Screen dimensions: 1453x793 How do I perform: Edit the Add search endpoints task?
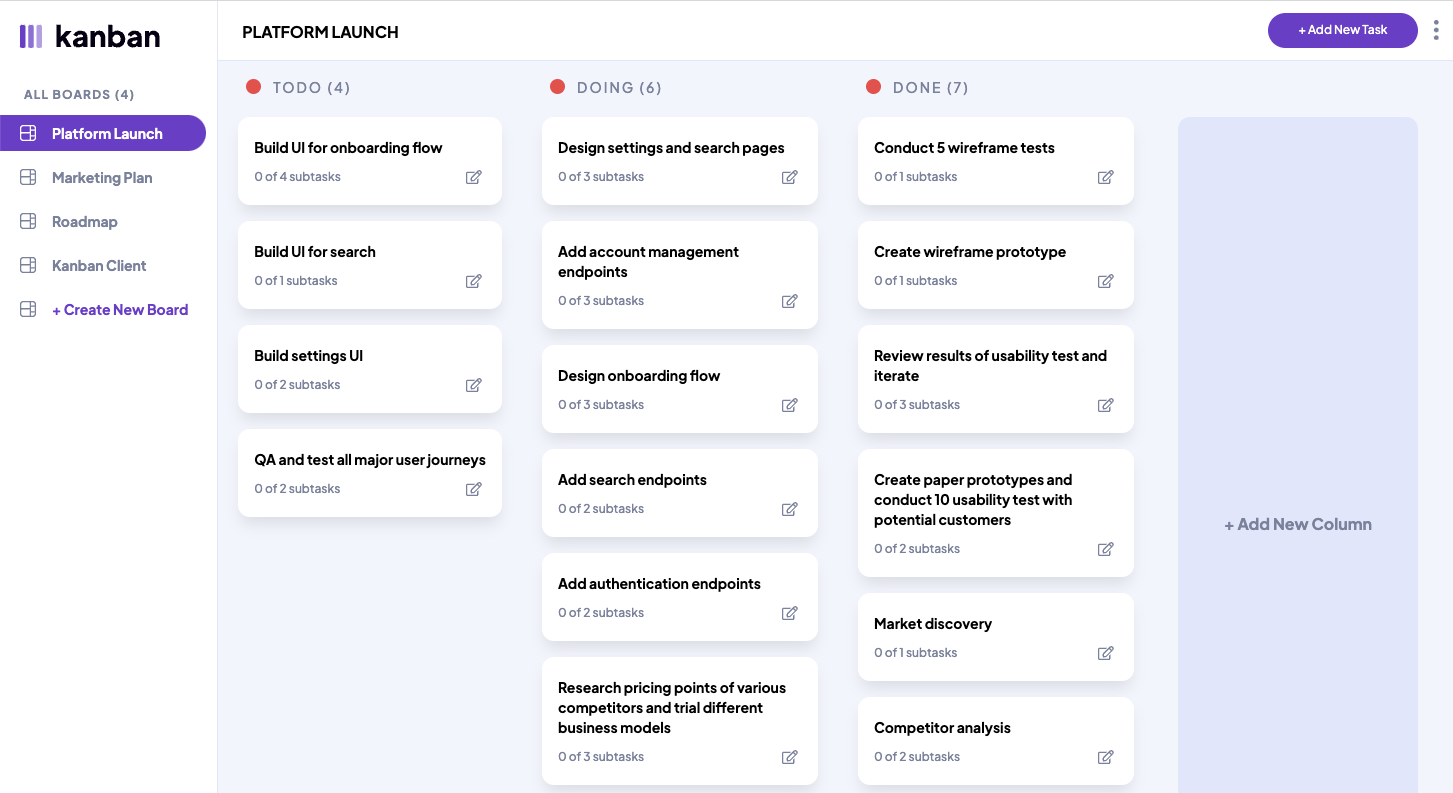coord(790,509)
